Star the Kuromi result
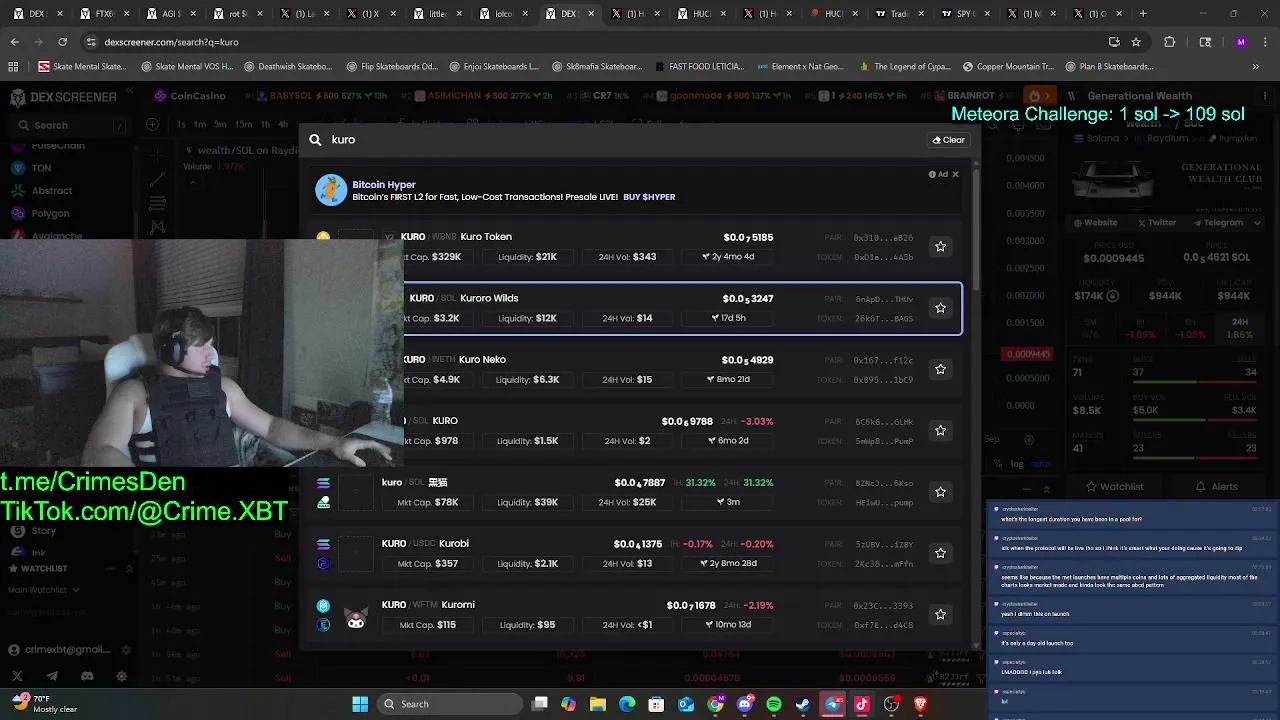The height and width of the screenshot is (720, 1280). coord(940,614)
